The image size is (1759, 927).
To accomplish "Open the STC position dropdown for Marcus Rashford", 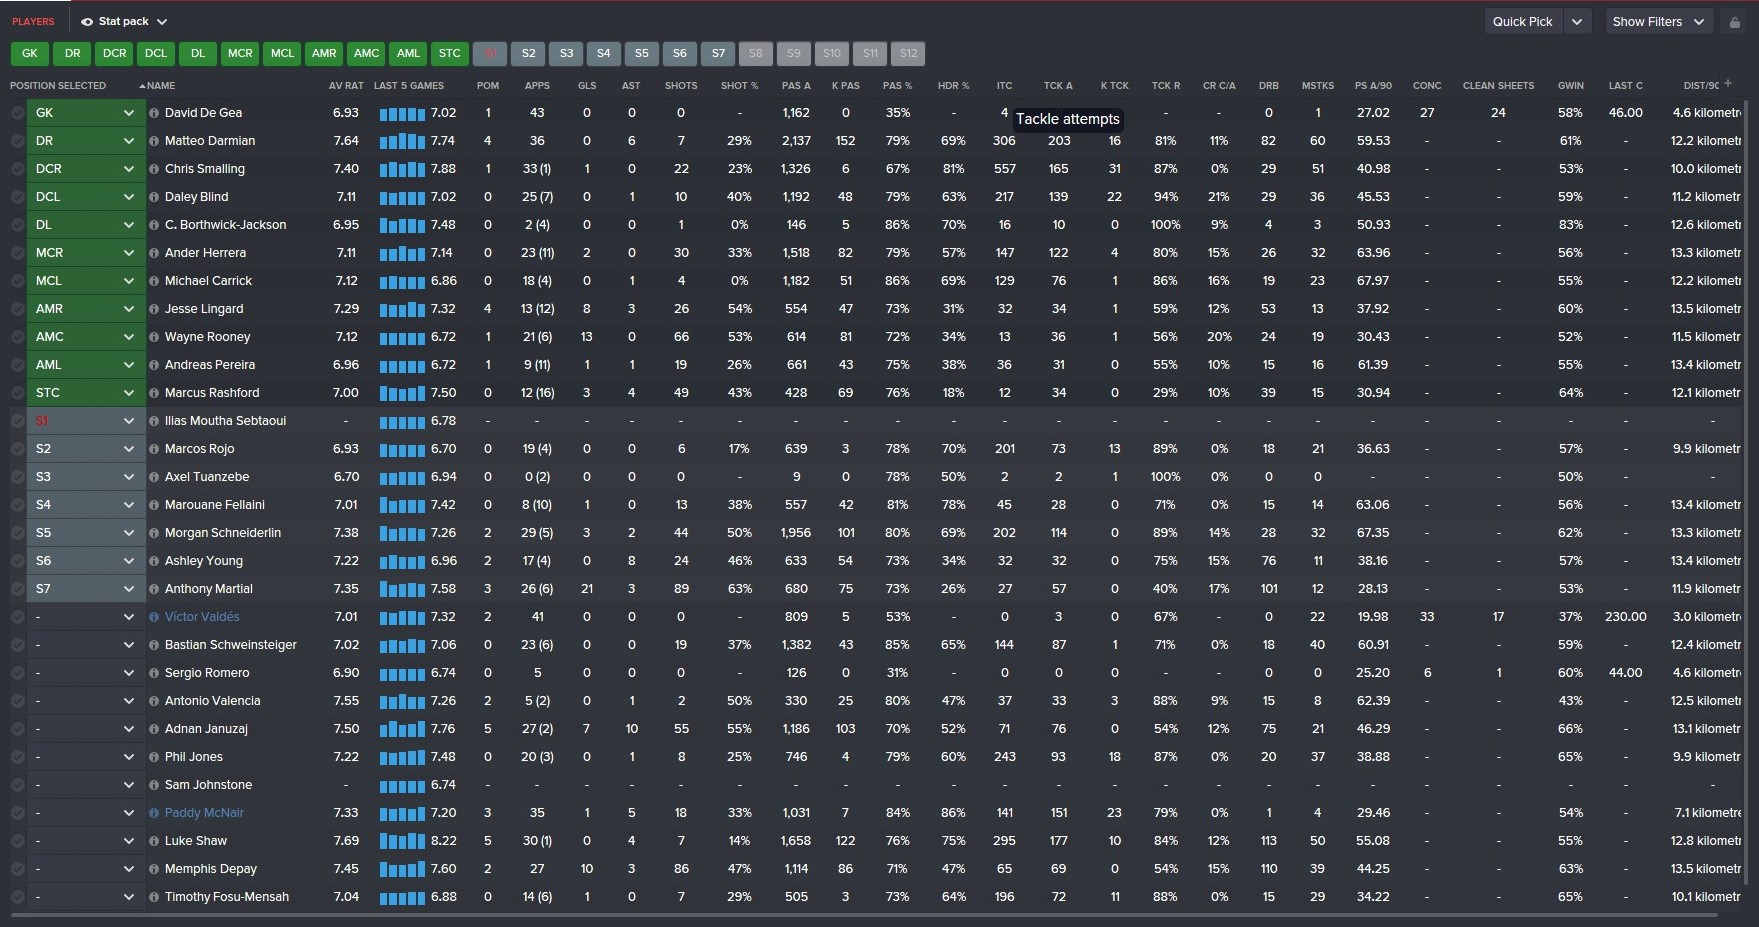I will point(86,393).
